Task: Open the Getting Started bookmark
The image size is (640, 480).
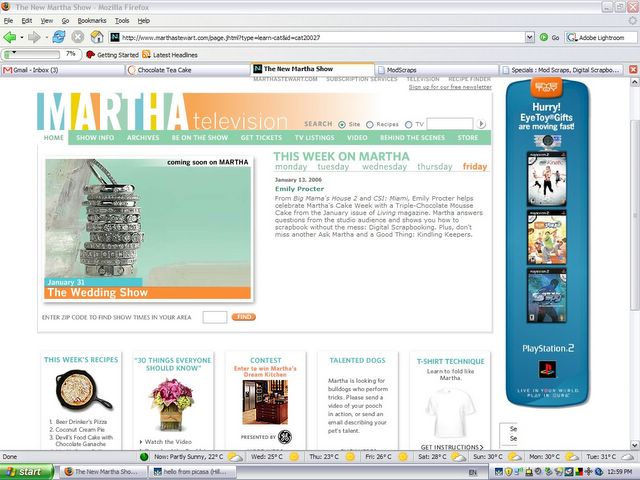Action: [x=113, y=55]
